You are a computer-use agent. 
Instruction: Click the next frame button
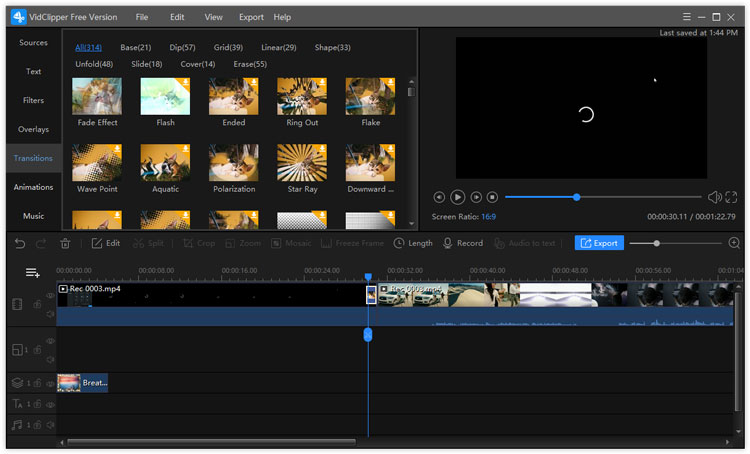coord(476,197)
